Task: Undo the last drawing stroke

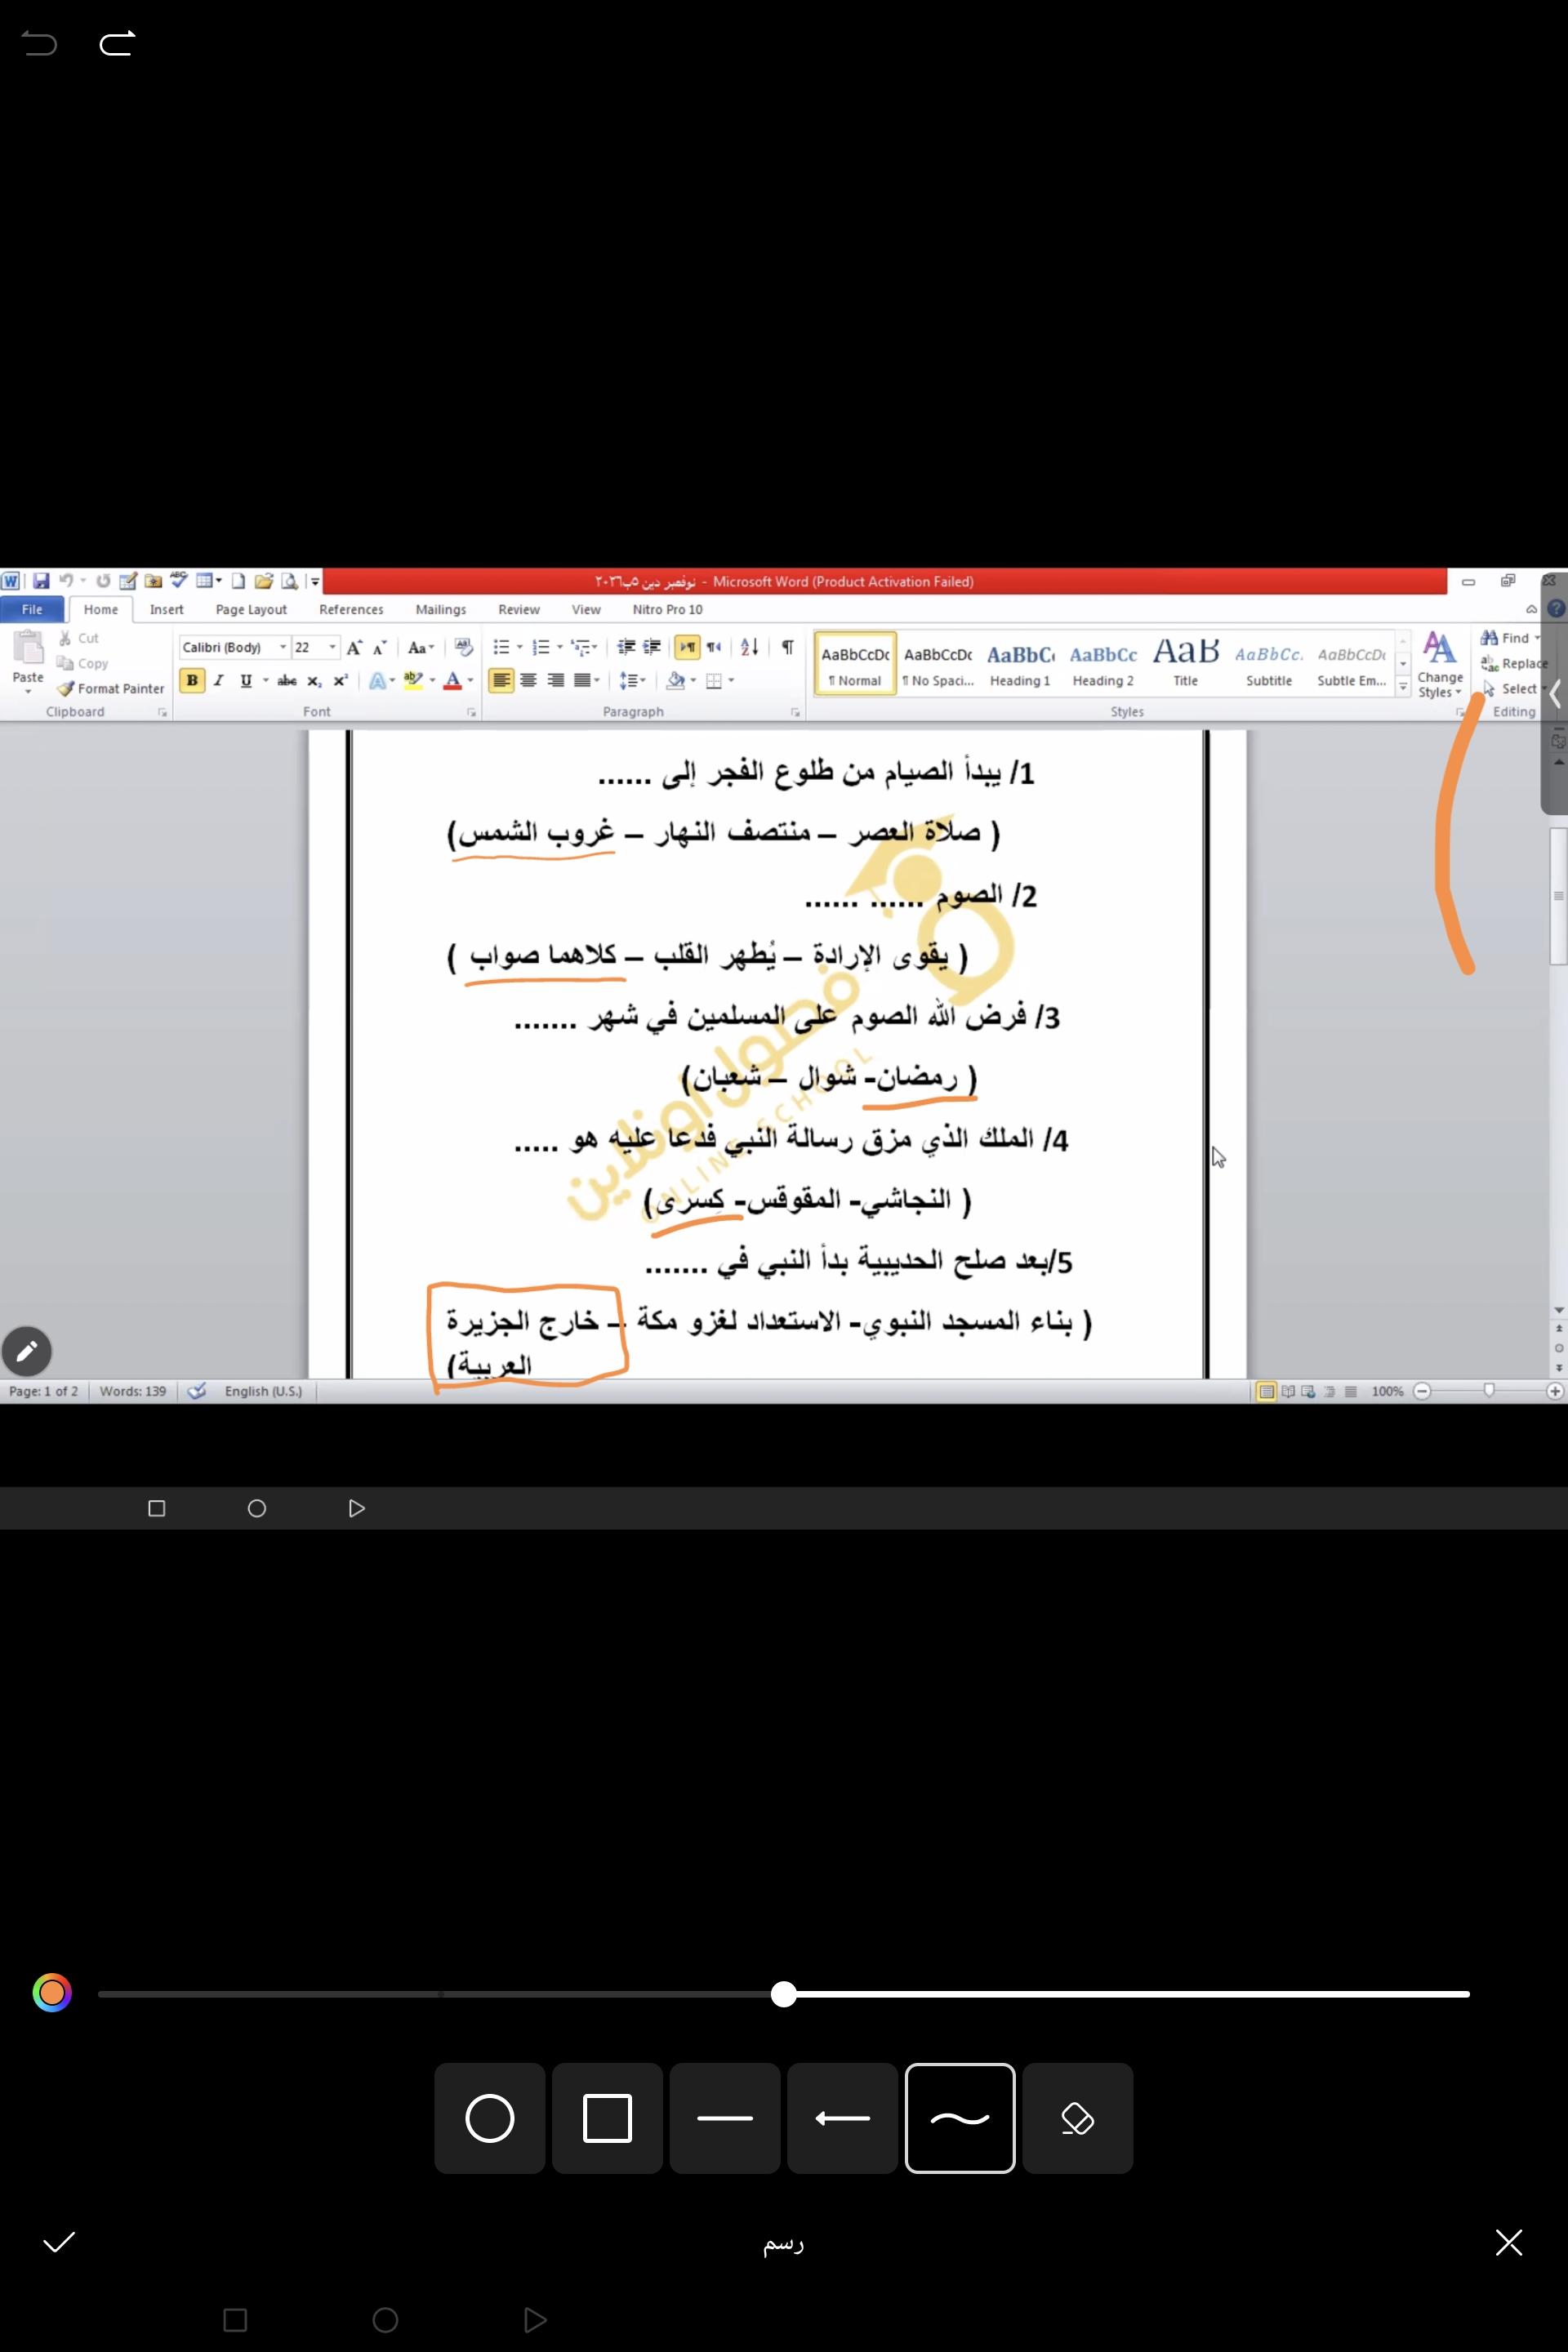Action: pyautogui.click(x=40, y=44)
